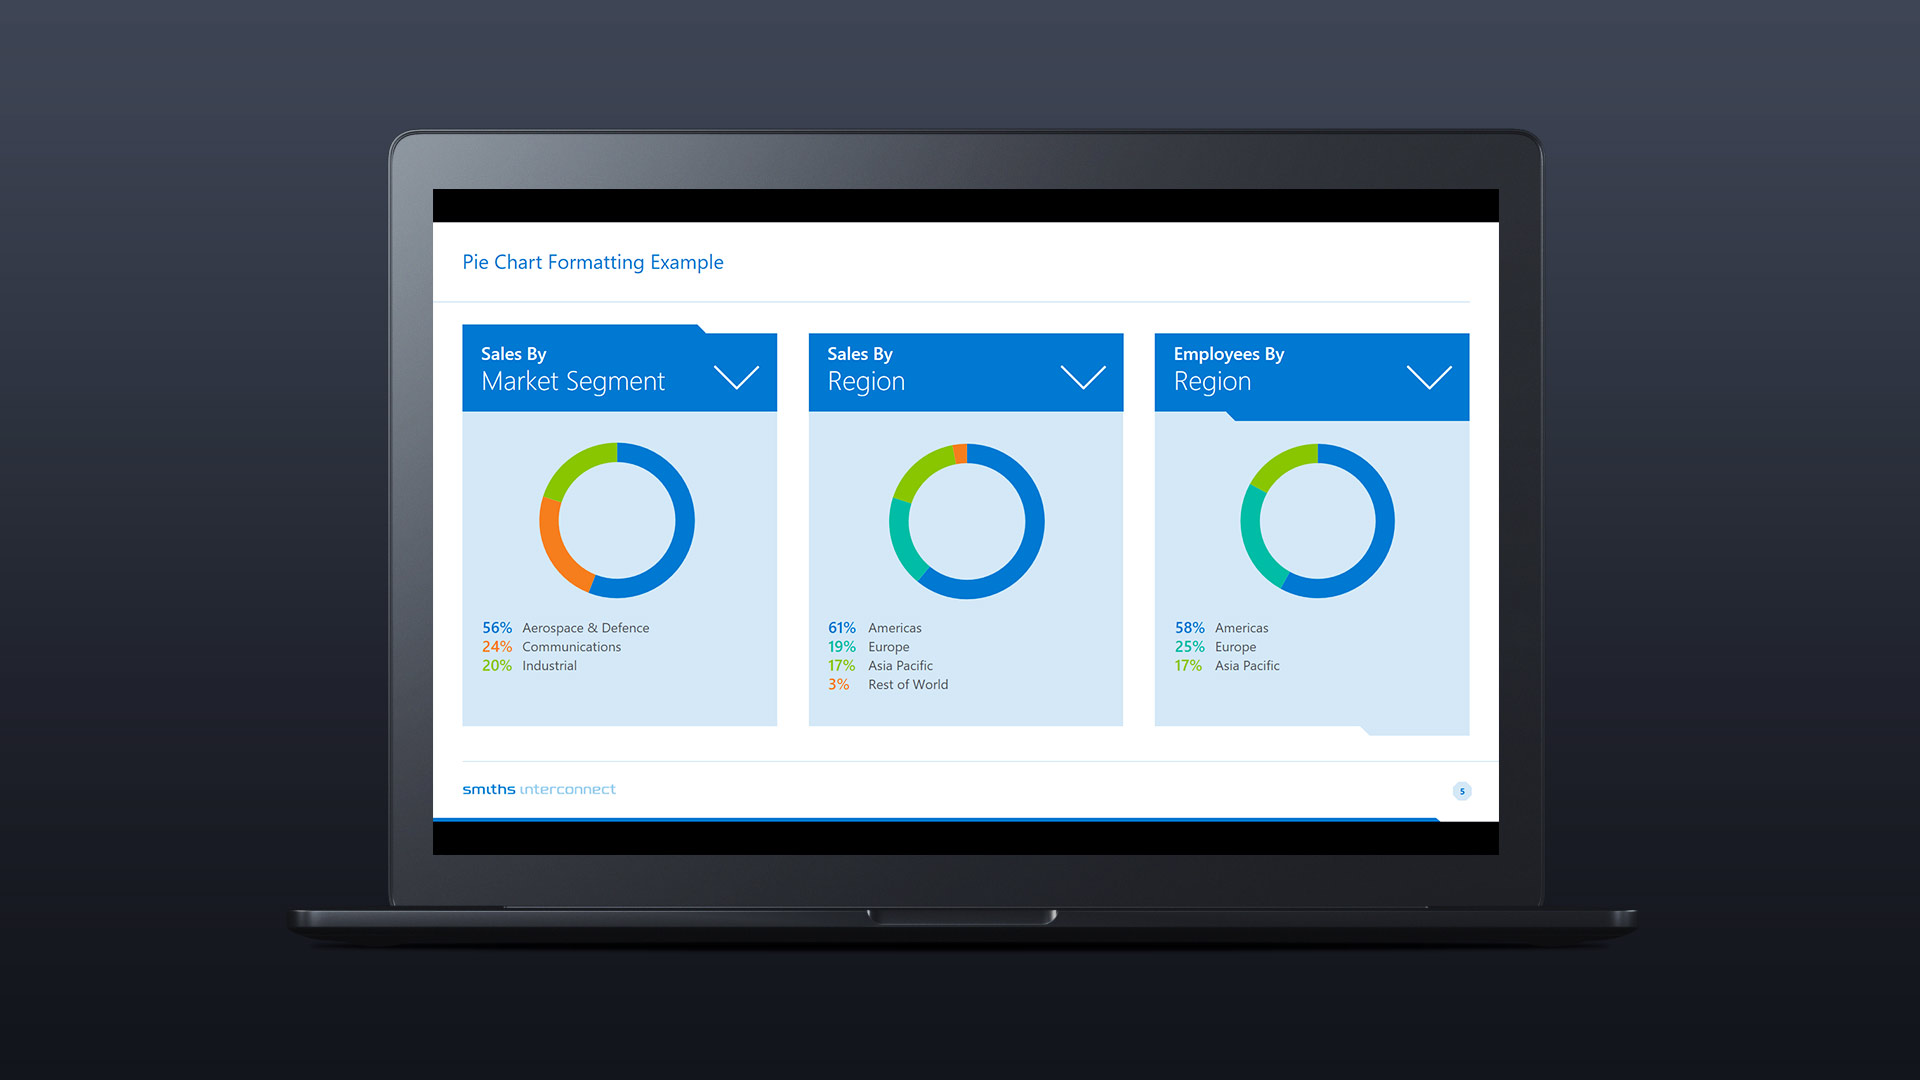This screenshot has width=1920, height=1080.
Task: Select the 24% Communications legend entry
Action: (x=552, y=647)
